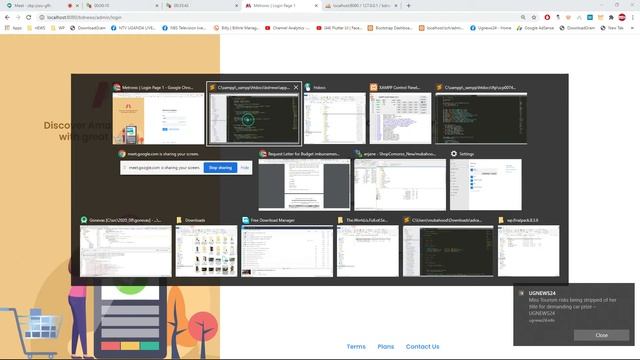Open the Chrome three-dot menu
Viewport: 640px width, 360px height.
pyautogui.click(x=633, y=18)
